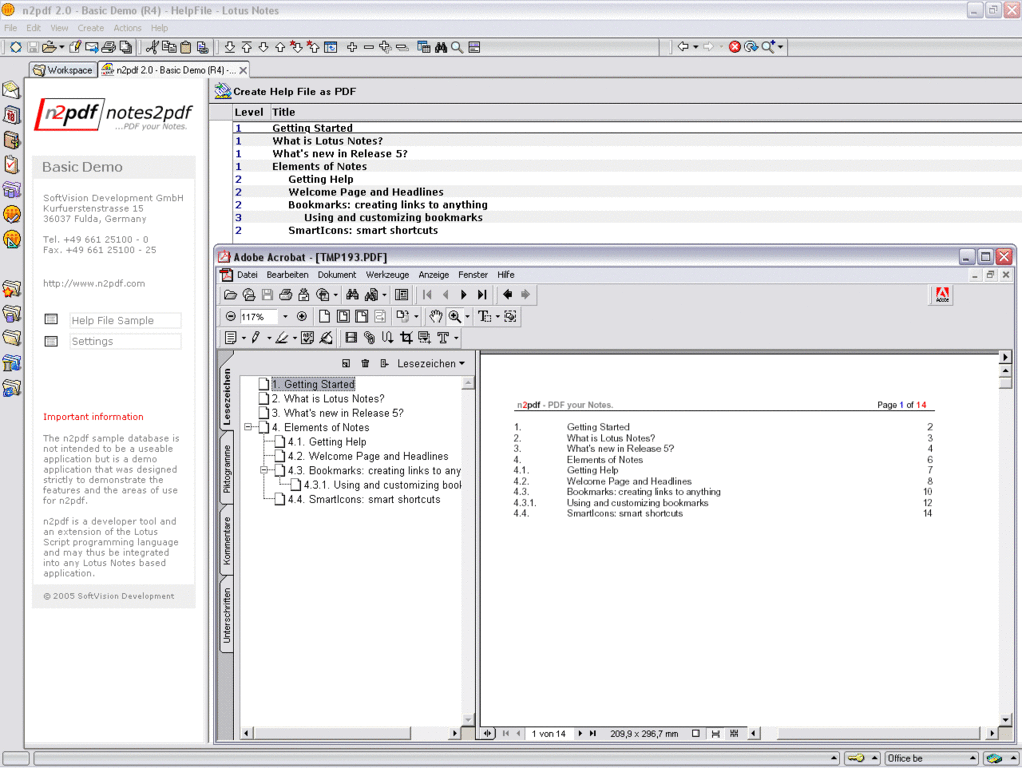The image size is (1022, 768).
Task: Open file in Acrobat toolbar
Action: tap(230, 295)
